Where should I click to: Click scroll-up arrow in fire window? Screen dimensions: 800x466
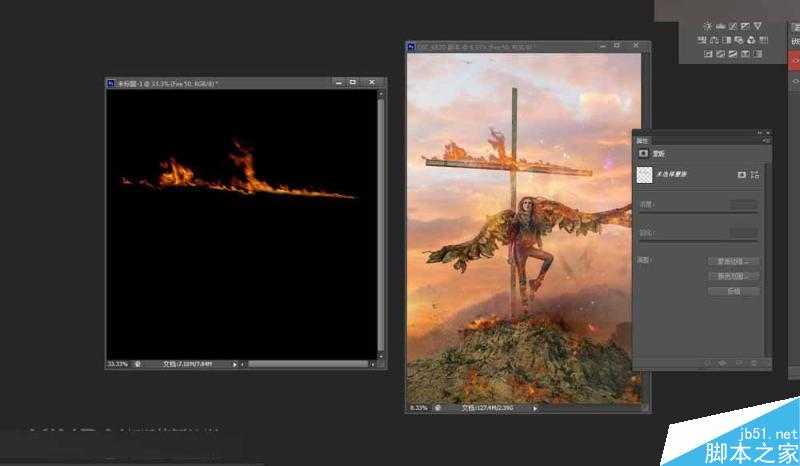(381, 94)
